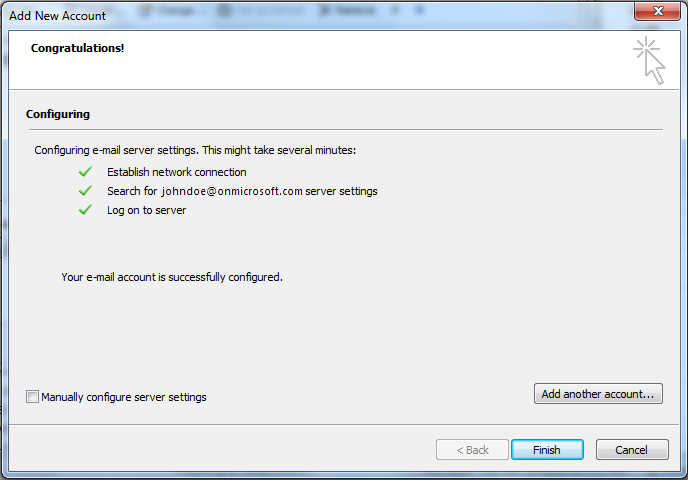Click the successfully configured confirmation message

point(172,277)
